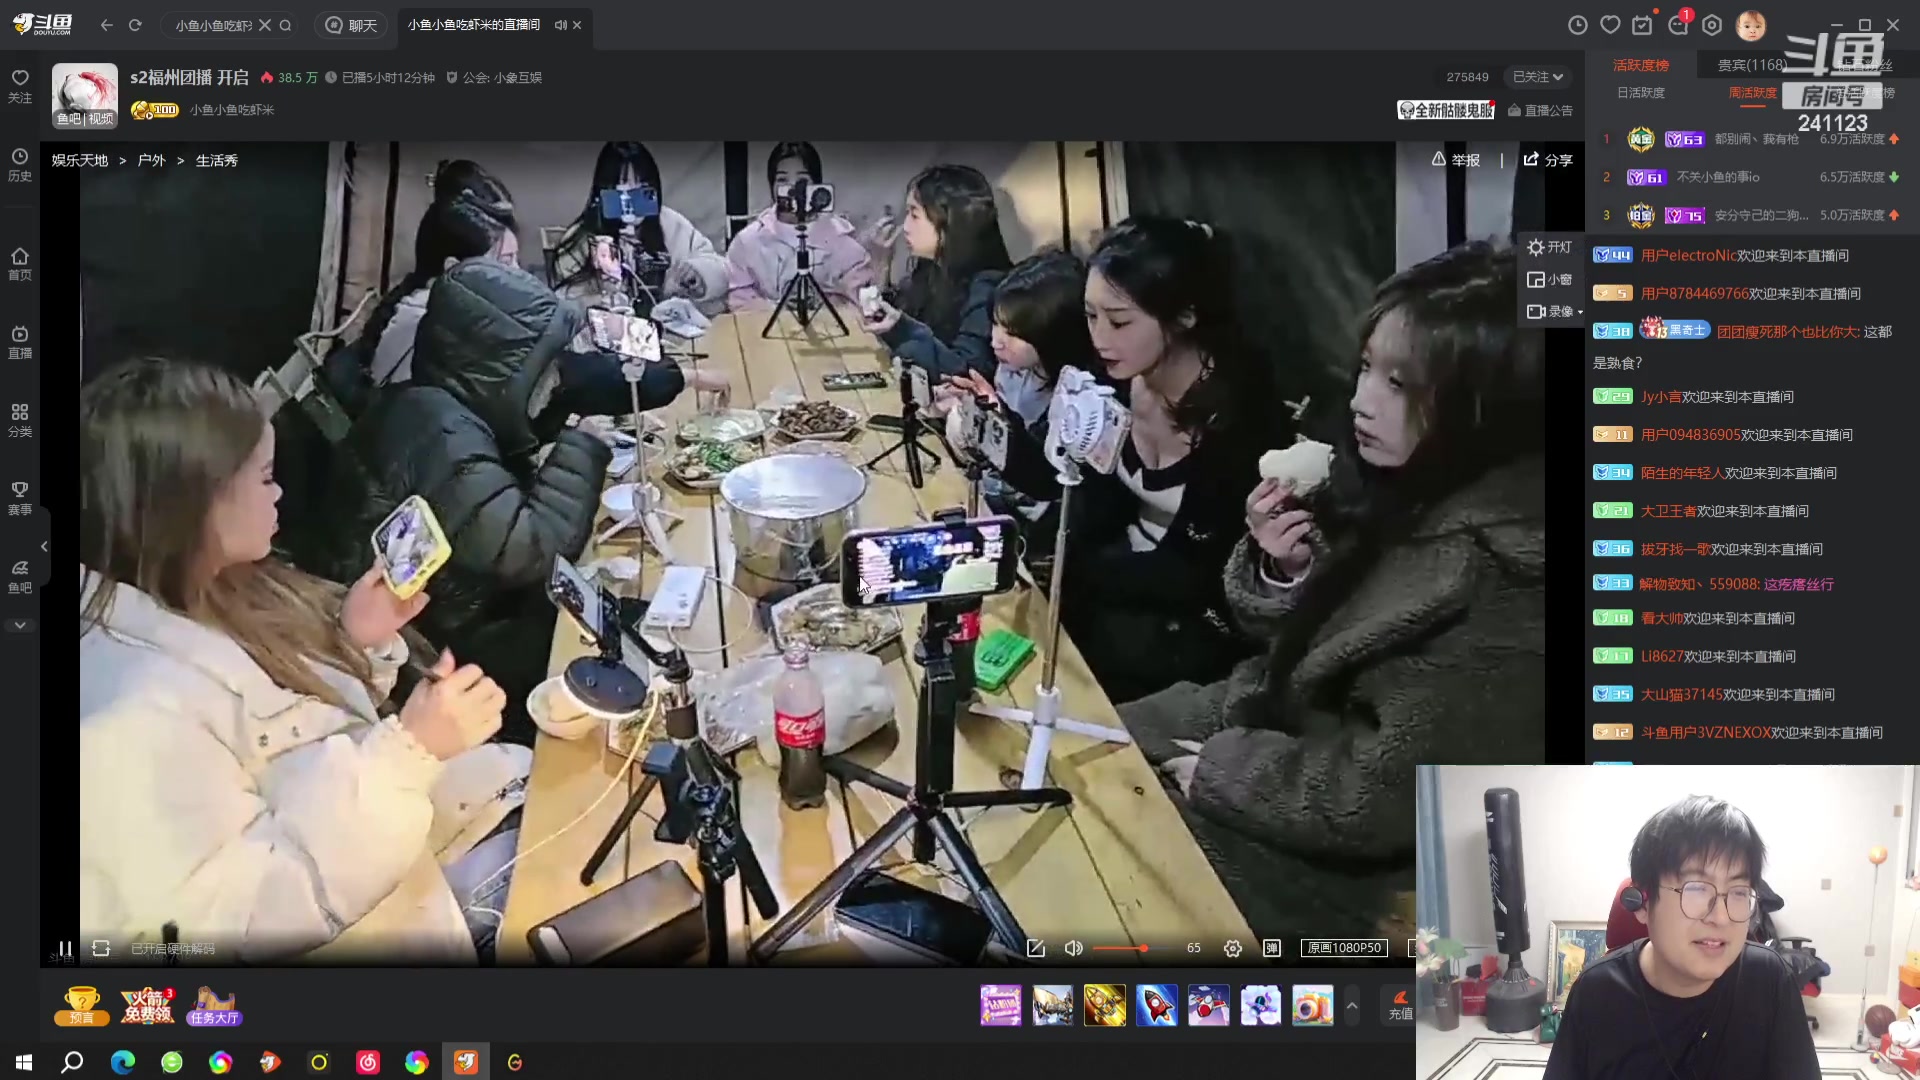The height and width of the screenshot is (1080, 1920).
Task: Mute the stream via the speaker icon
Action: [1073, 948]
